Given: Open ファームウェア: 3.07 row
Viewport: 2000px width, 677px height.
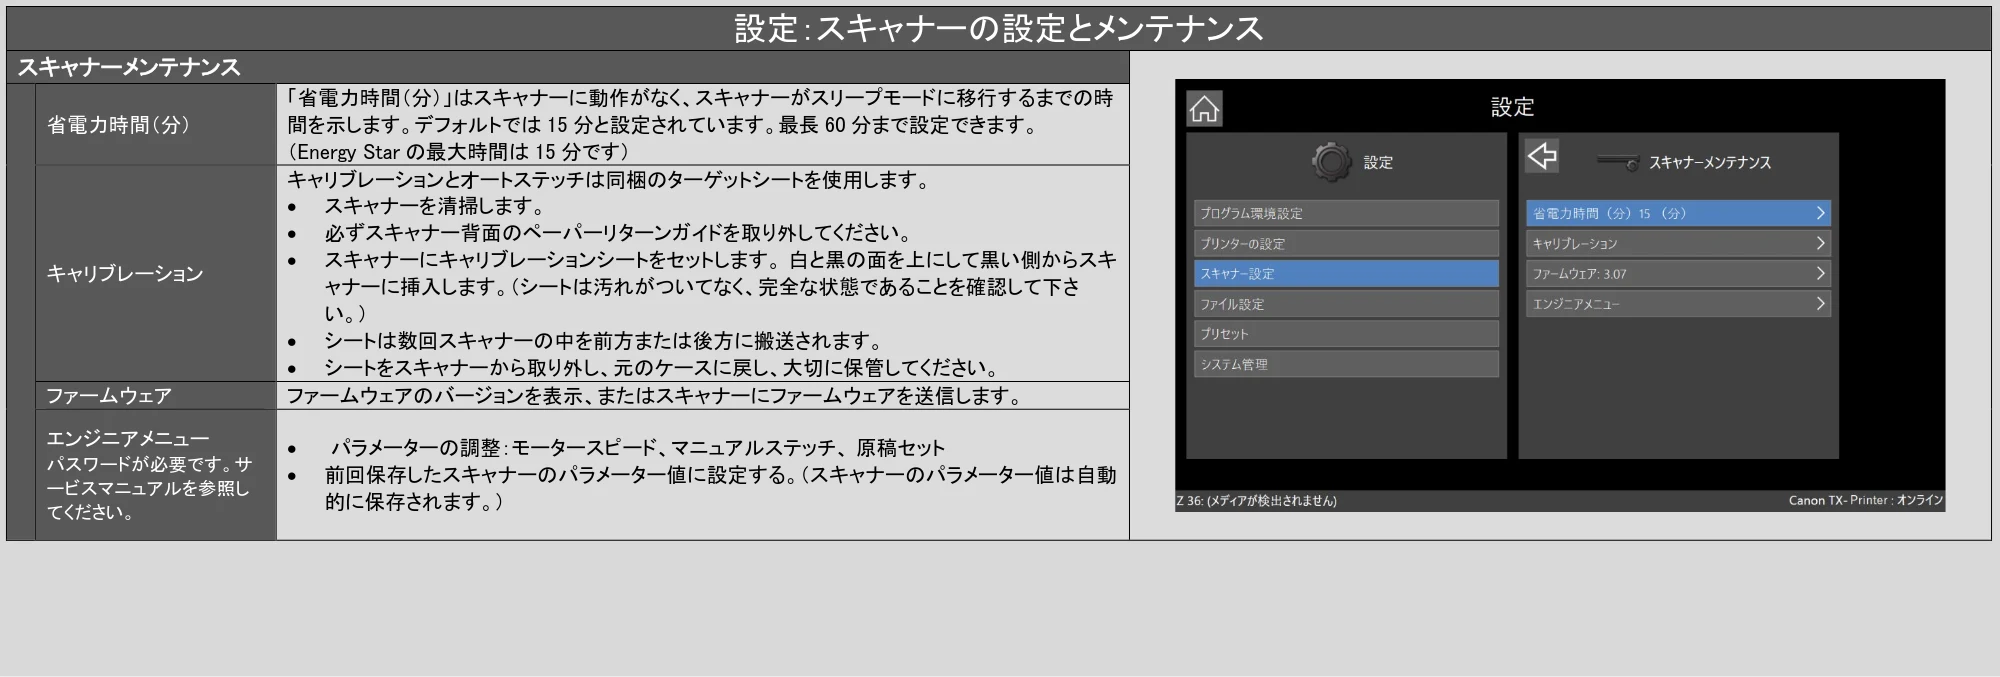Looking at the screenshot, I should click(1678, 273).
